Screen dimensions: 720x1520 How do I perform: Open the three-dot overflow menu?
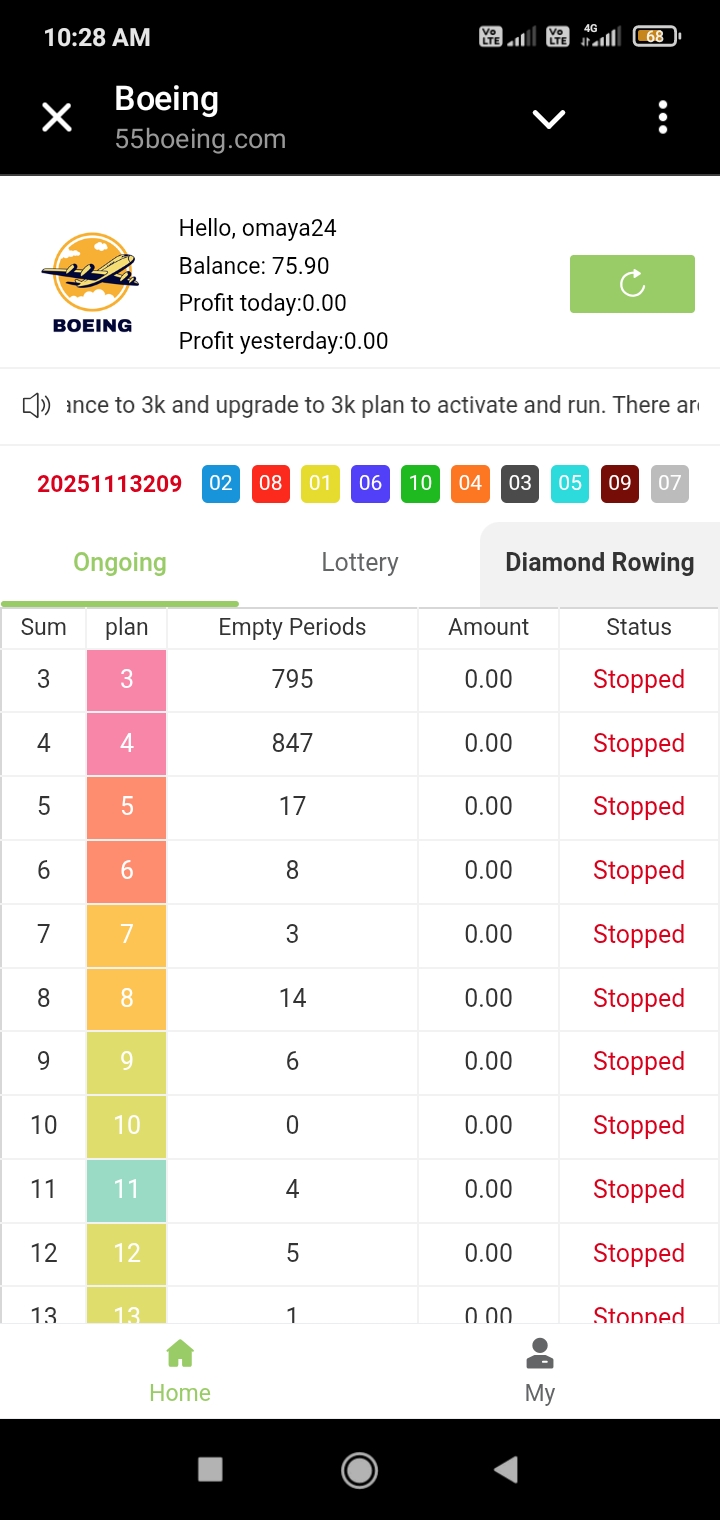662,118
